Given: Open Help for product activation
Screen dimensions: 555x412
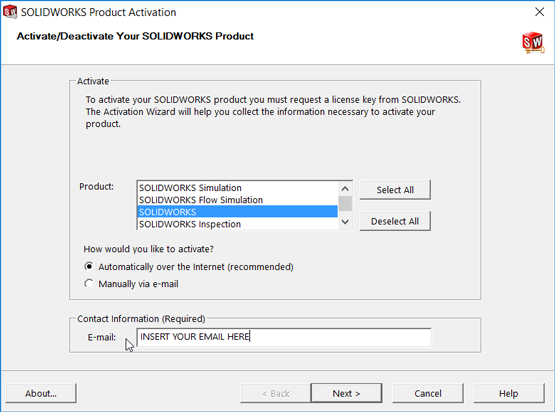Looking at the screenshot, I should (509, 393).
